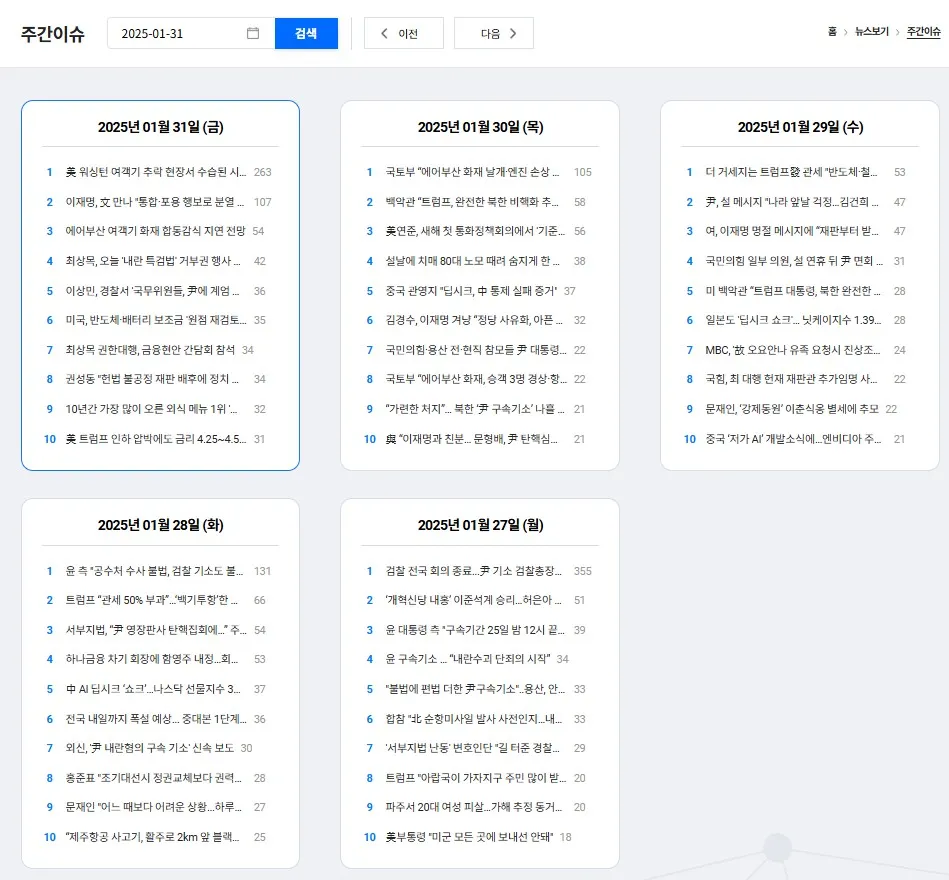Select the 2025년 01월 29일 (수) card header
Screen dimensions: 949x880
click(x=800, y=127)
